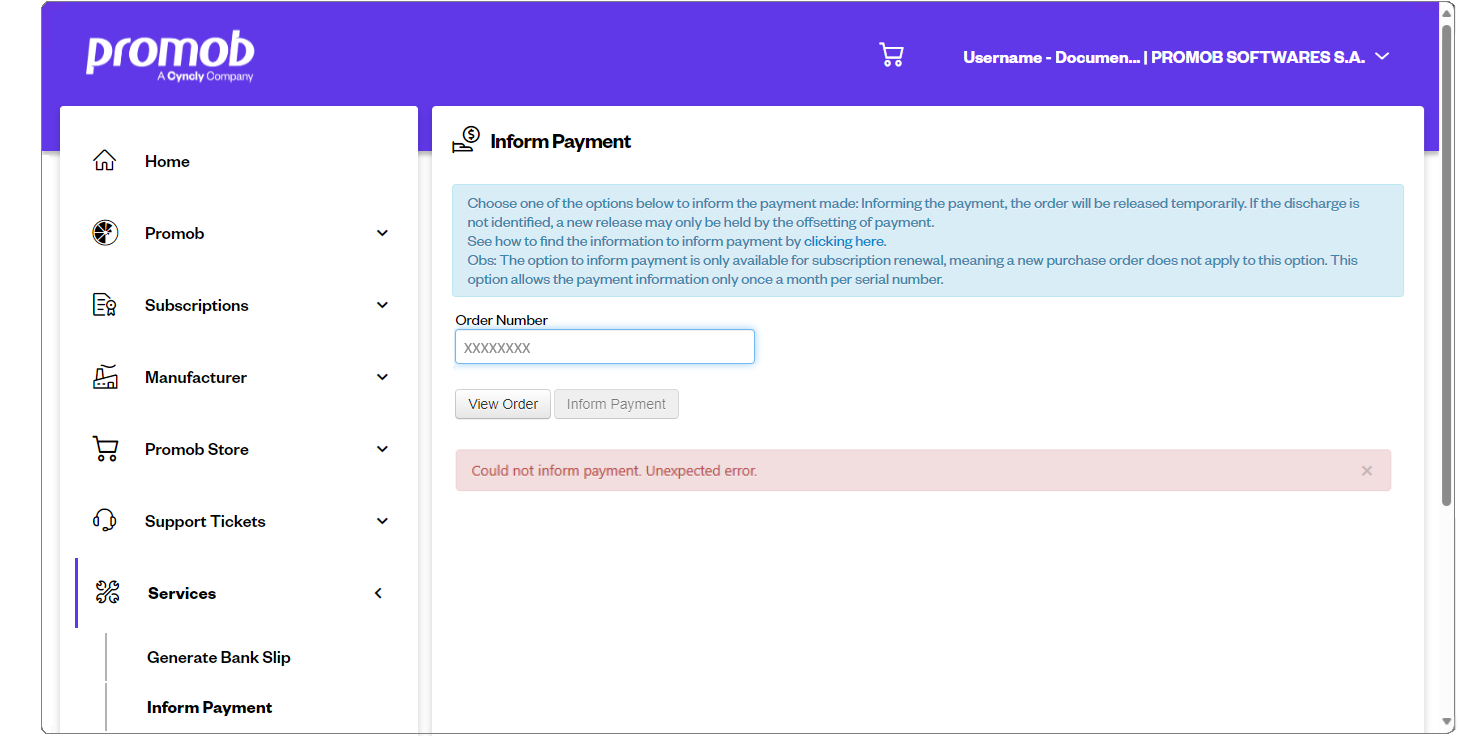Expand the Promob sidebar chevron
This screenshot has width=1458, height=736.
click(382, 233)
